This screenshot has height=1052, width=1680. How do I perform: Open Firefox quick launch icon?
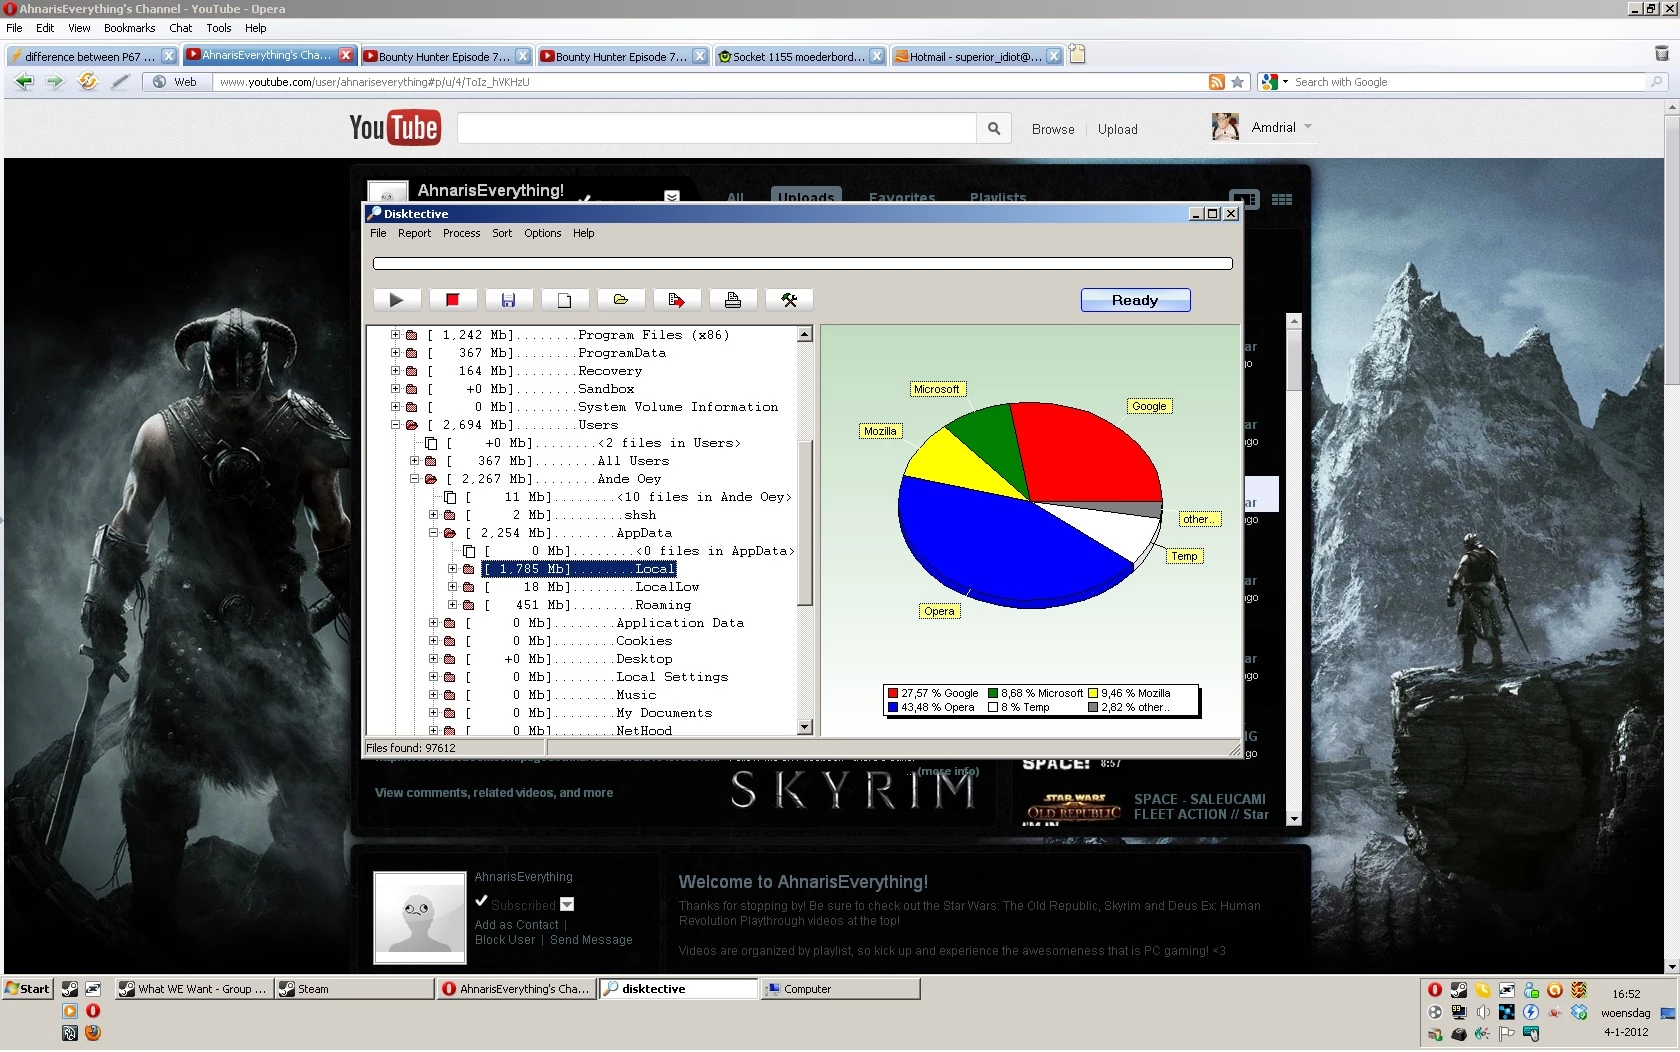[x=93, y=1033]
